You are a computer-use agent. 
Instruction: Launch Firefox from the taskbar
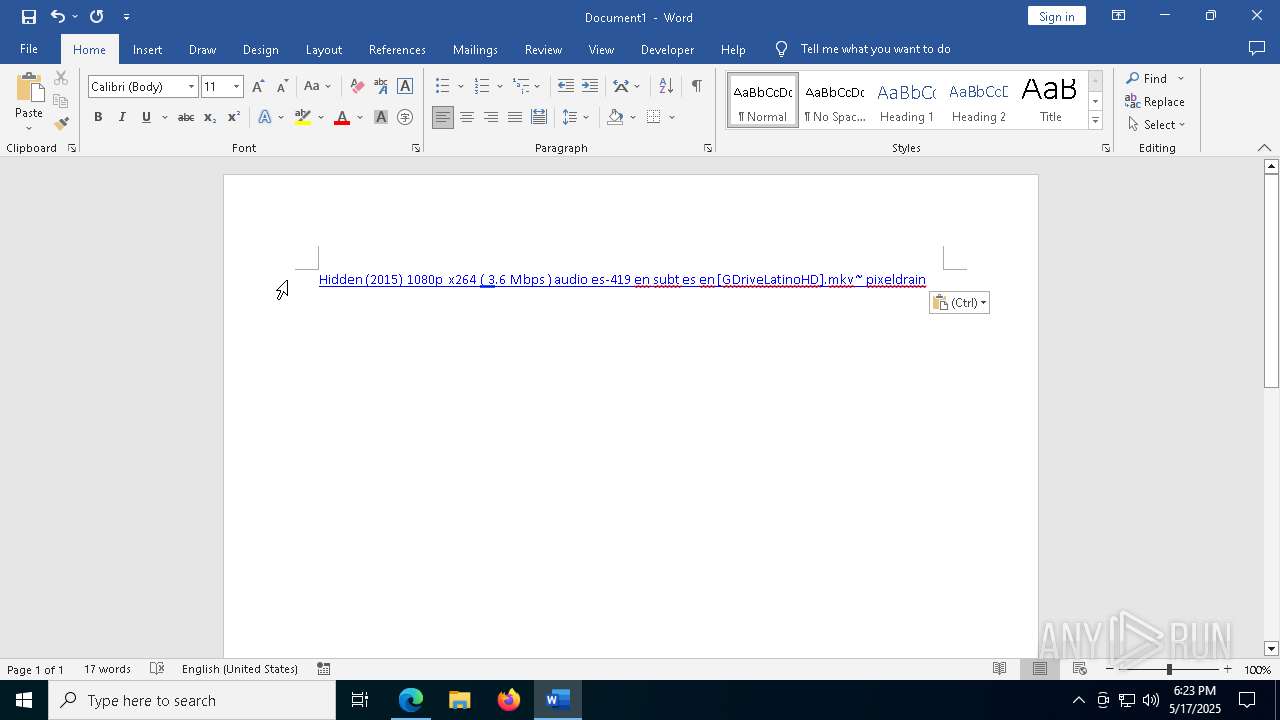pyautogui.click(x=509, y=700)
